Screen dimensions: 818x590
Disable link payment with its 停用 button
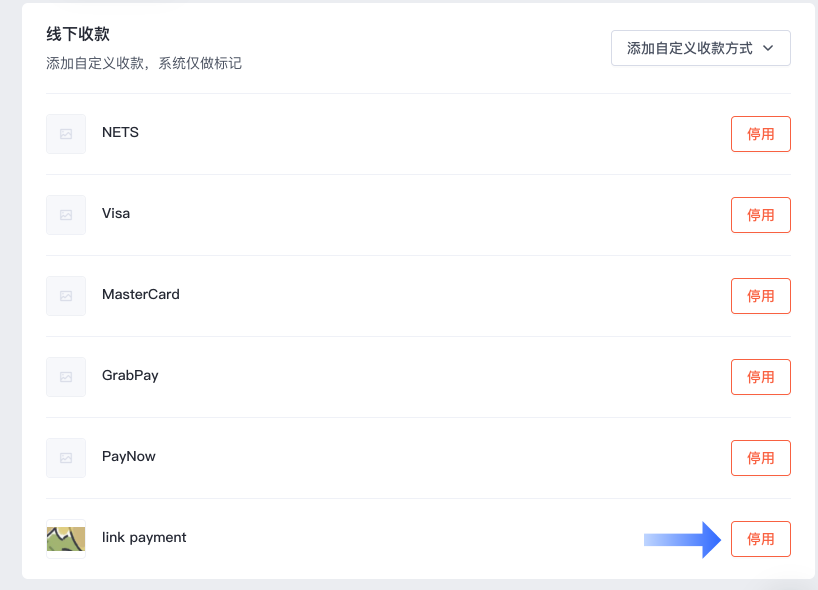pyautogui.click(x=761, y=539)
